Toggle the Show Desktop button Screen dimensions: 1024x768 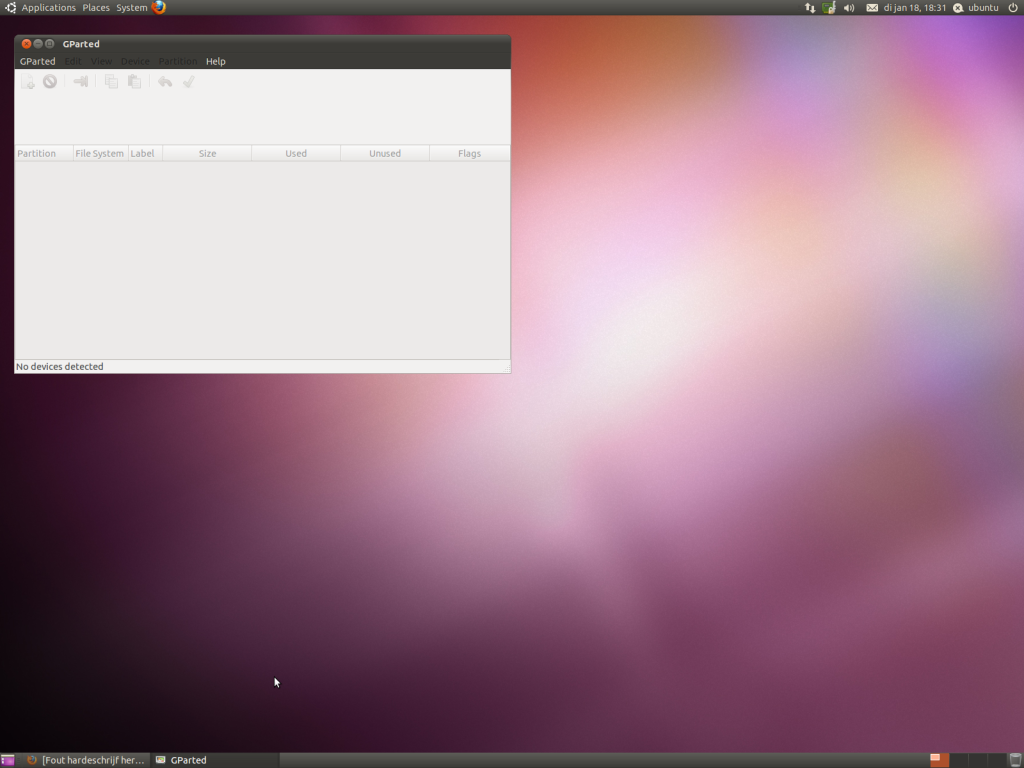point(8,760)
